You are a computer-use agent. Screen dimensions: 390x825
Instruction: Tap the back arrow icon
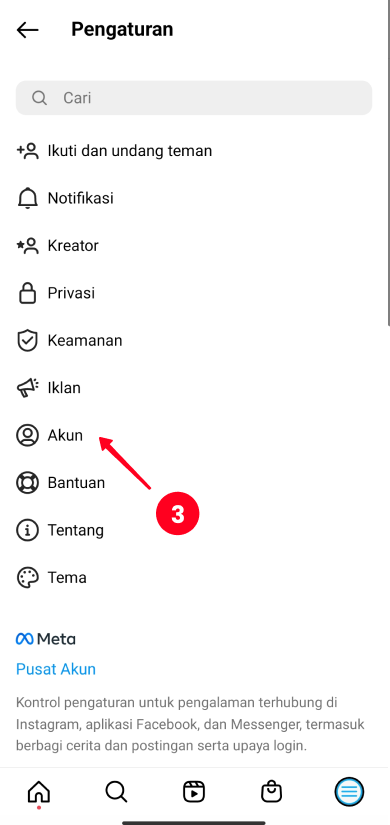[27, 30]
